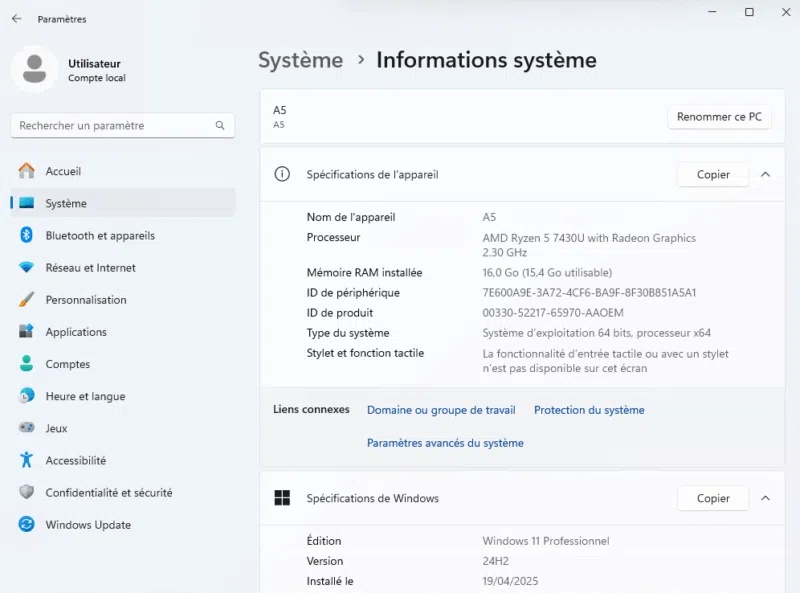
Task: Click the Protection du système link
Action: 589,410
